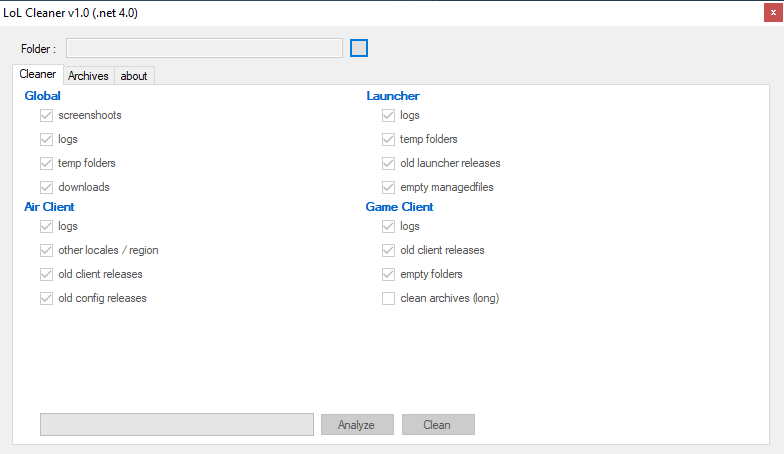
Task: Click the Clean button
Action: (x=438, y=424)
